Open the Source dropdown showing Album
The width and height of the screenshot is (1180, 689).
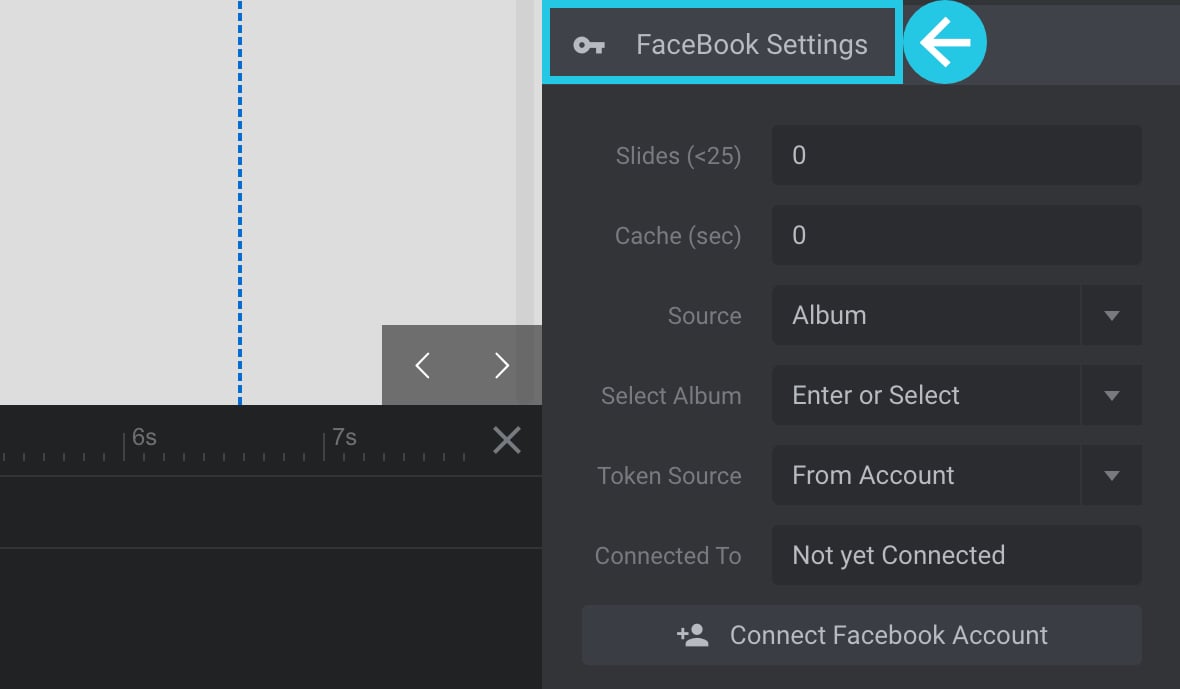tap(956, 315)
